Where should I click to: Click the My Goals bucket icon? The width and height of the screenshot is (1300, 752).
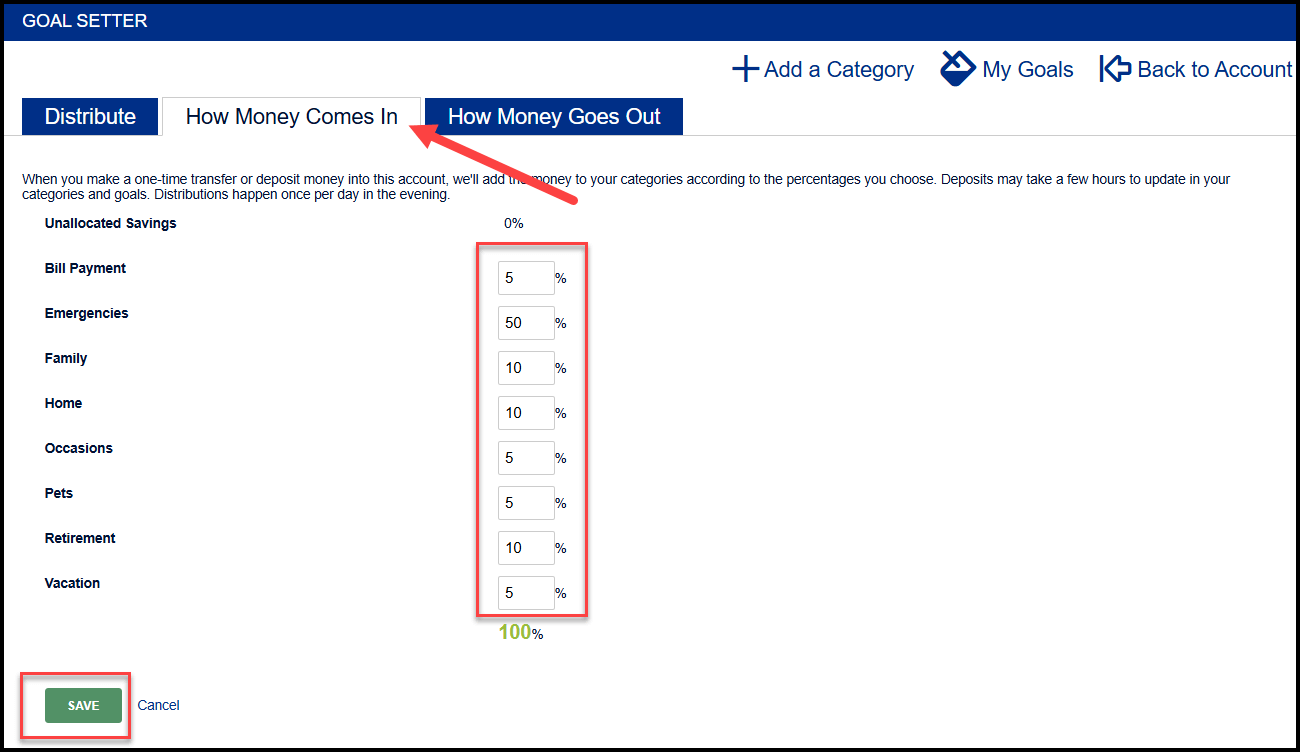pyautogui.click(x=957, y=69)
